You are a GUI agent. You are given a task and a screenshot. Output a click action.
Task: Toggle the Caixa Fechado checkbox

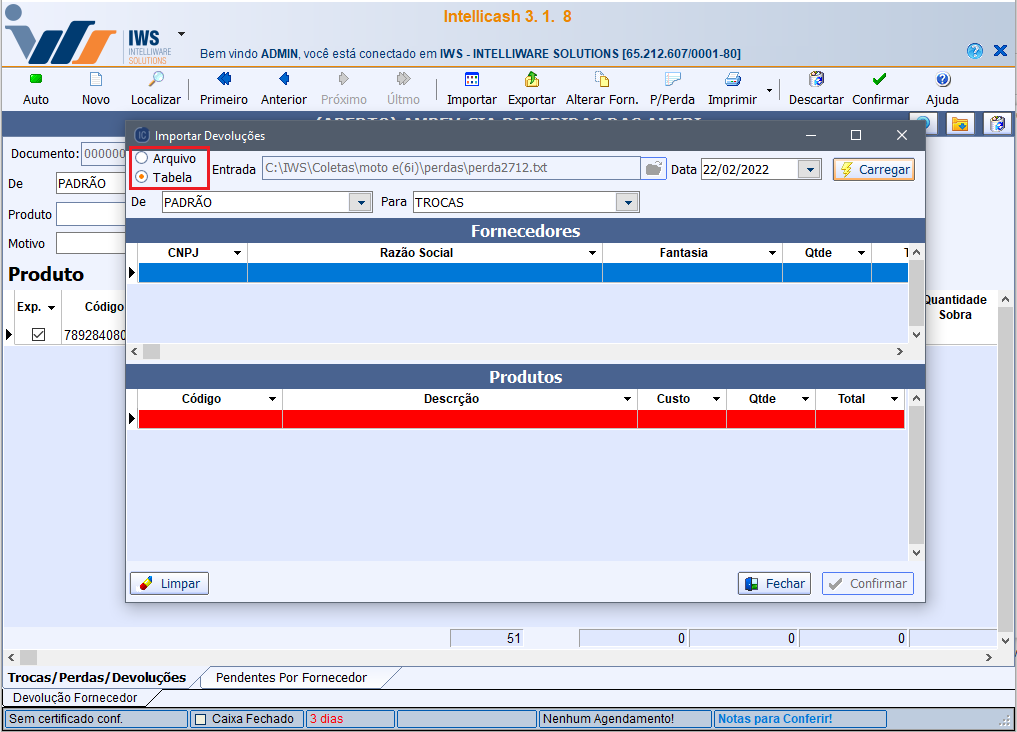200,719
